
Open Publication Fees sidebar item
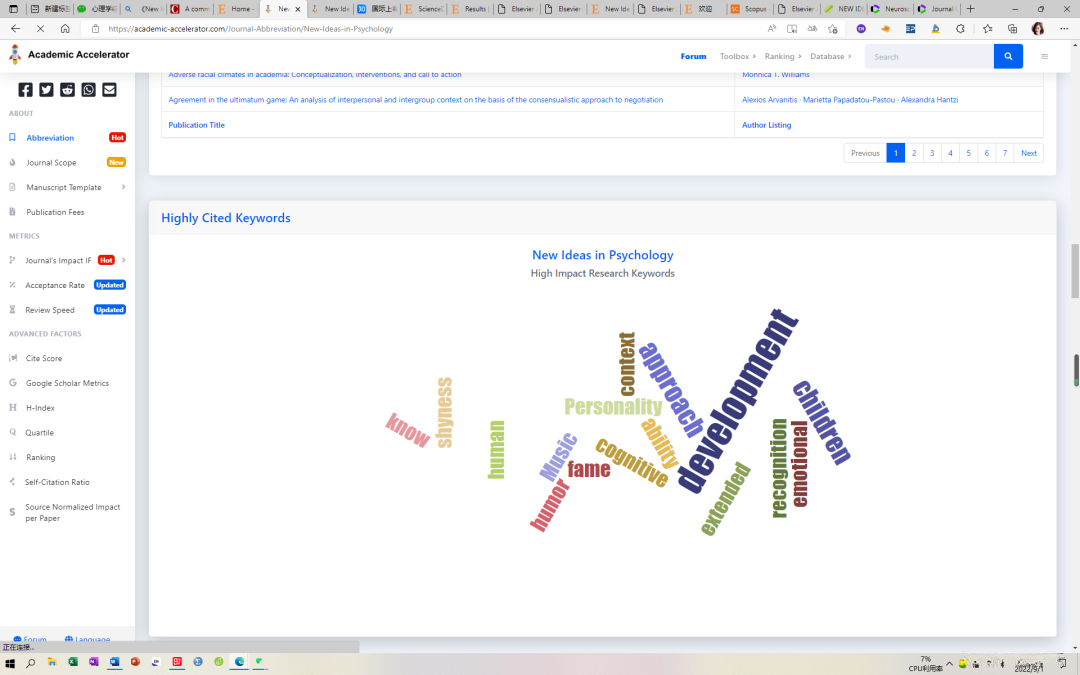click(55, 212)
